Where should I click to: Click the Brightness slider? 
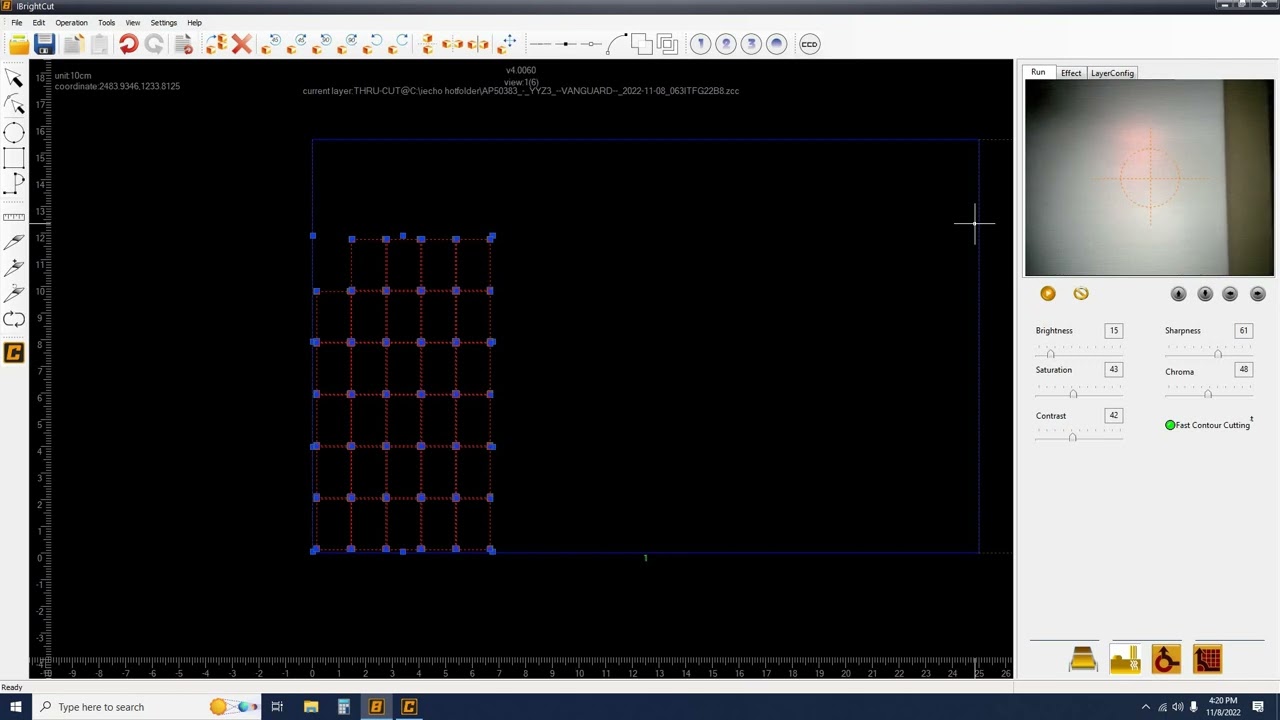point(1078,353)
